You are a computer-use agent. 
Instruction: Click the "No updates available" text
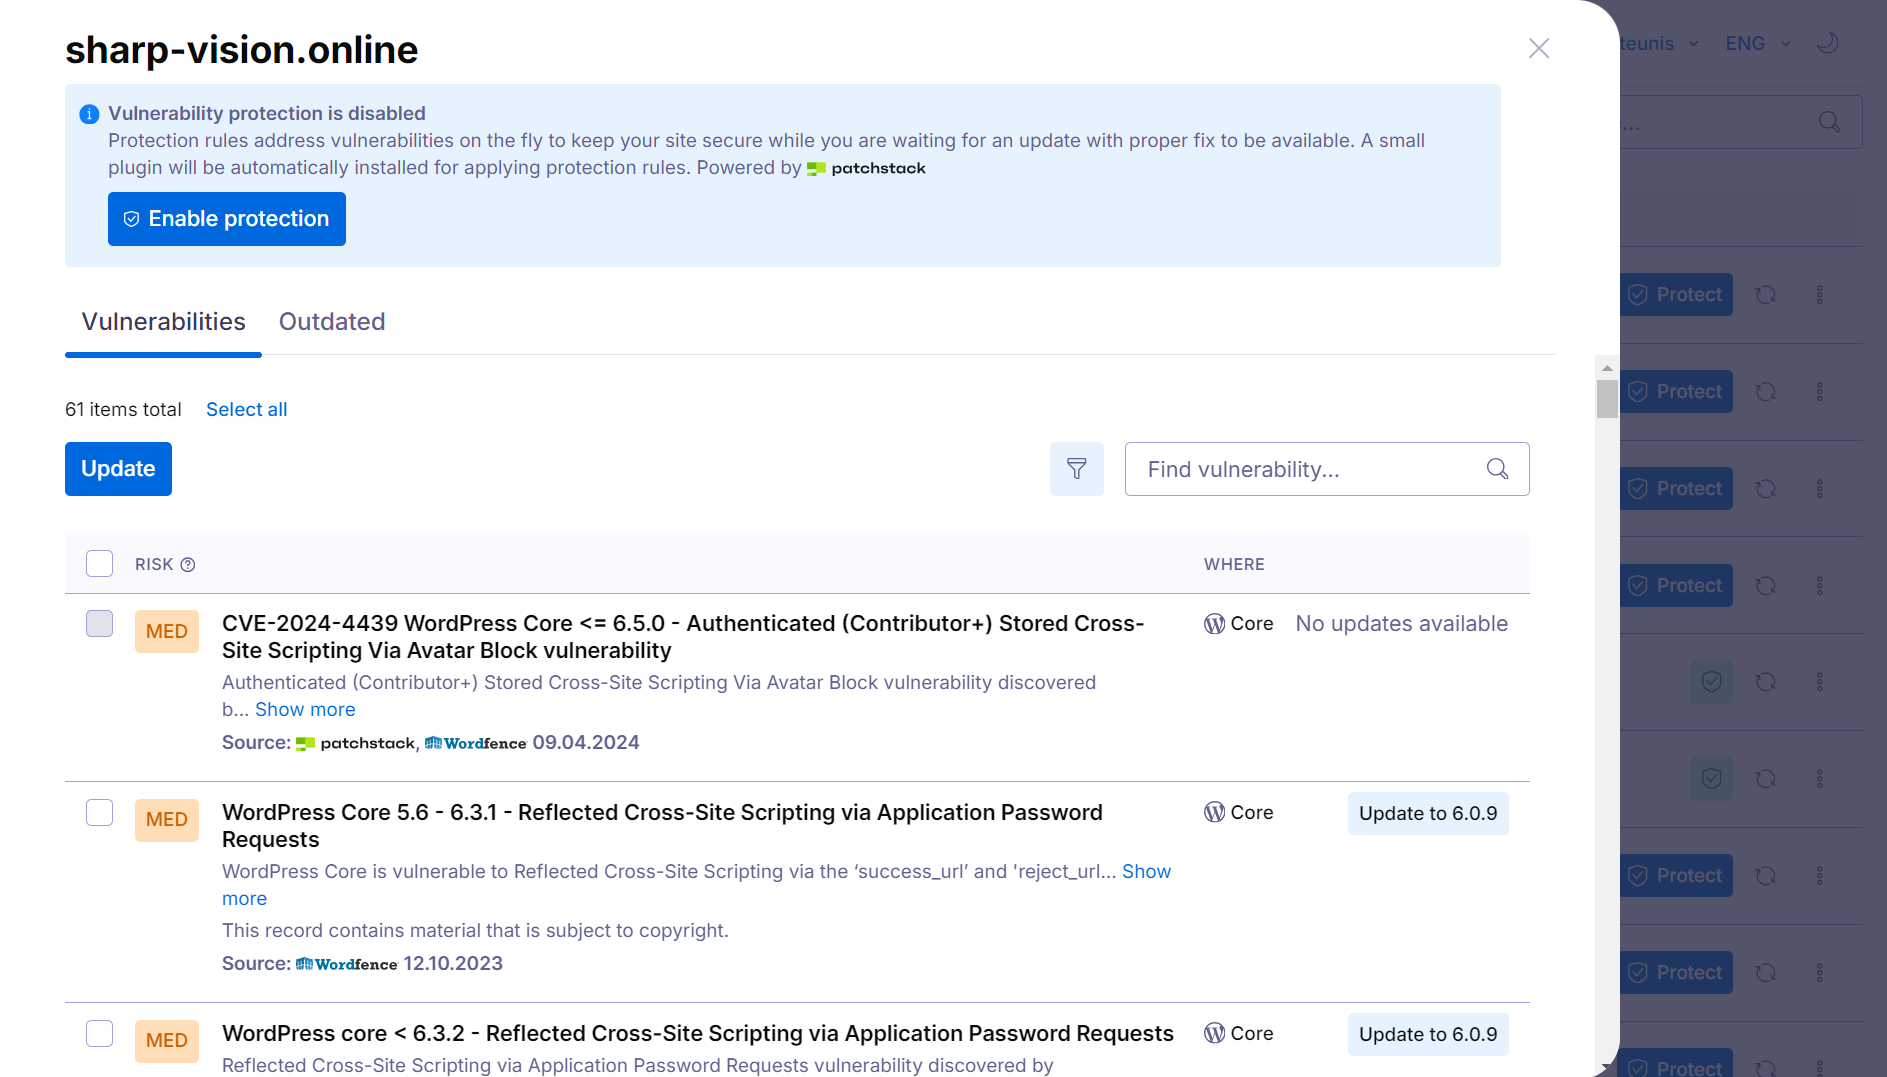pos(1401,624)
